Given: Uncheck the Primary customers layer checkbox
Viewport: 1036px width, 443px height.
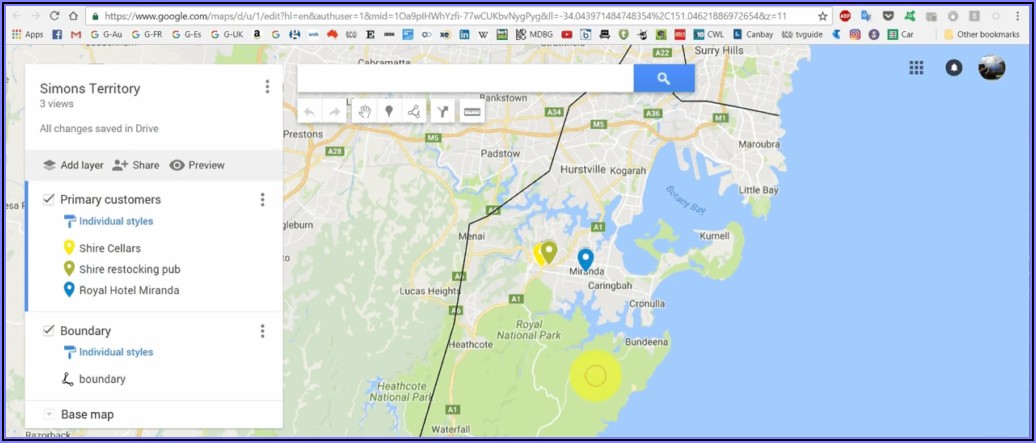Looking at the screenshot, I should coord(48,199).
